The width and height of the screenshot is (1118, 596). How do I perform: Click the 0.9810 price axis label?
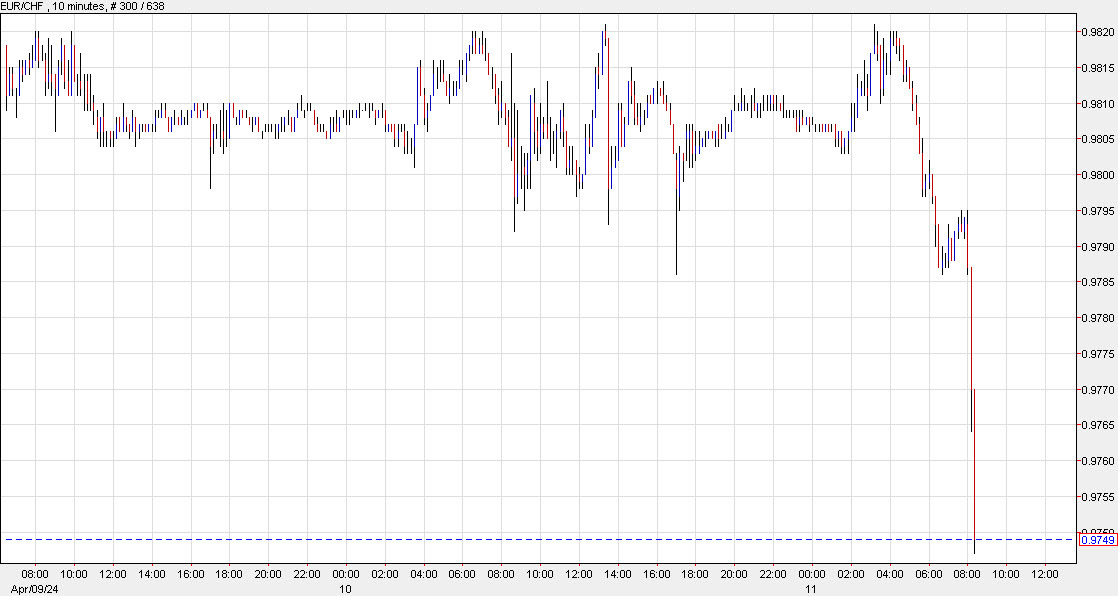1098,104
